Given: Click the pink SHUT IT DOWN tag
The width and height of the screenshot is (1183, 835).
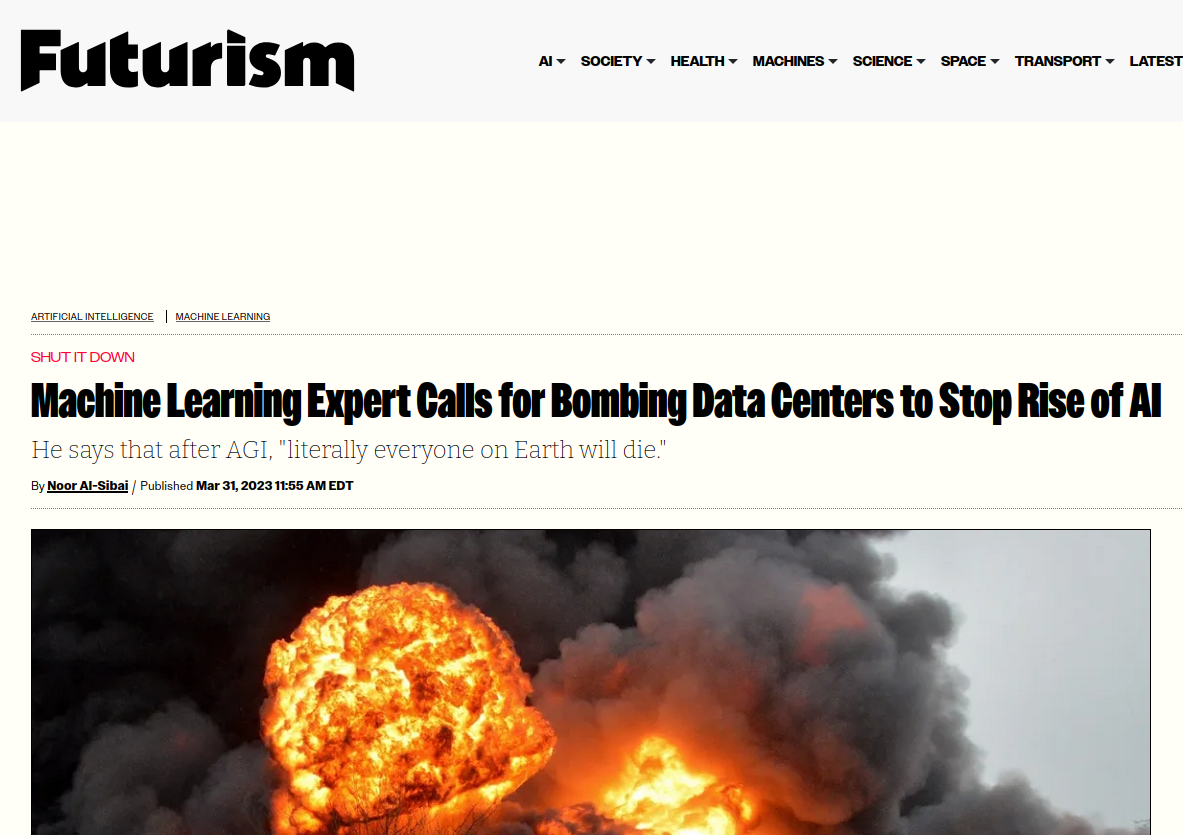Looking at the screenshot, I should pyautogui.click(x=83, y=357).
